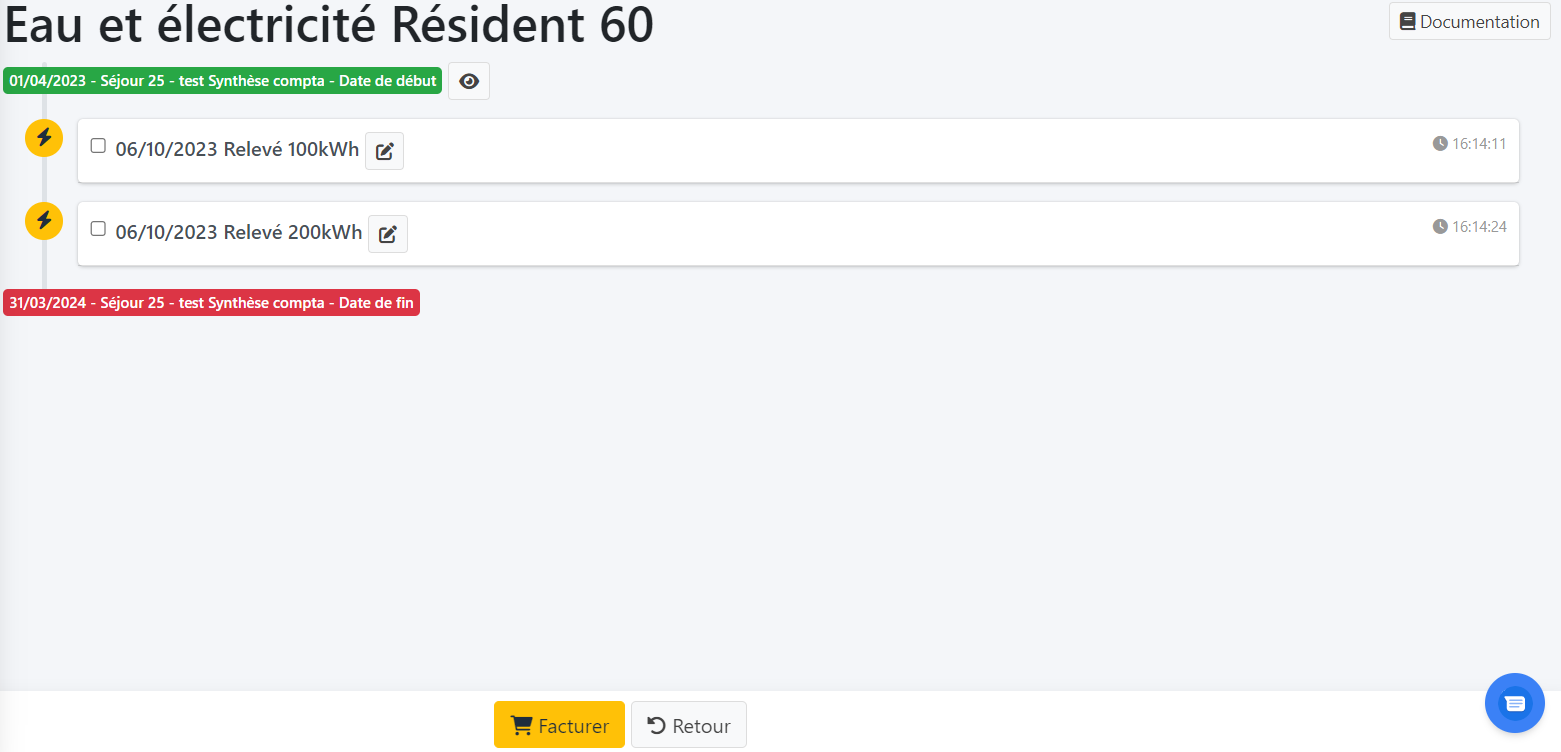Click lightning bolt icon for 200kWh reading

pos(44,221)
